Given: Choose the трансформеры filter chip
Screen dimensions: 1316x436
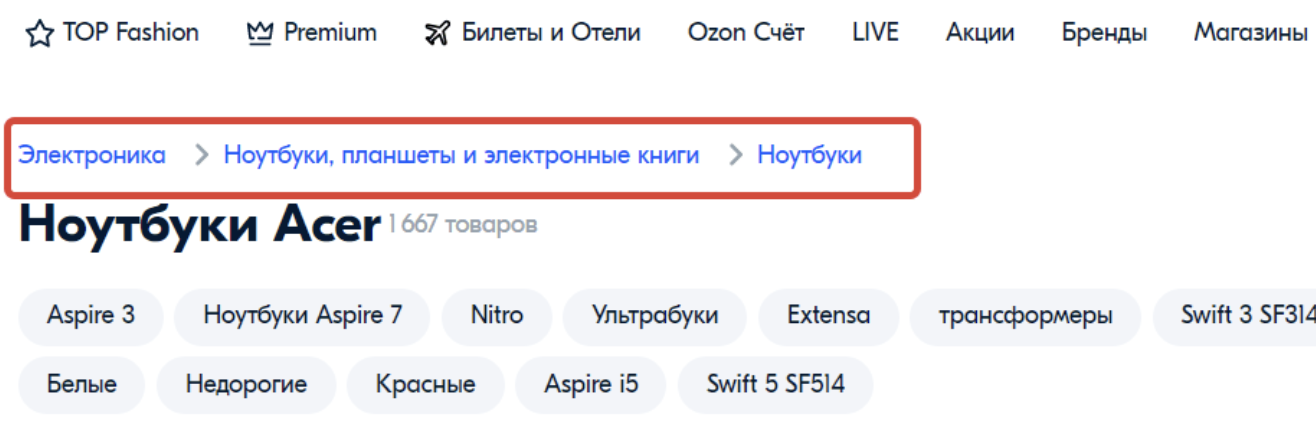Looking at the screenshot, I should (1025, 316).
